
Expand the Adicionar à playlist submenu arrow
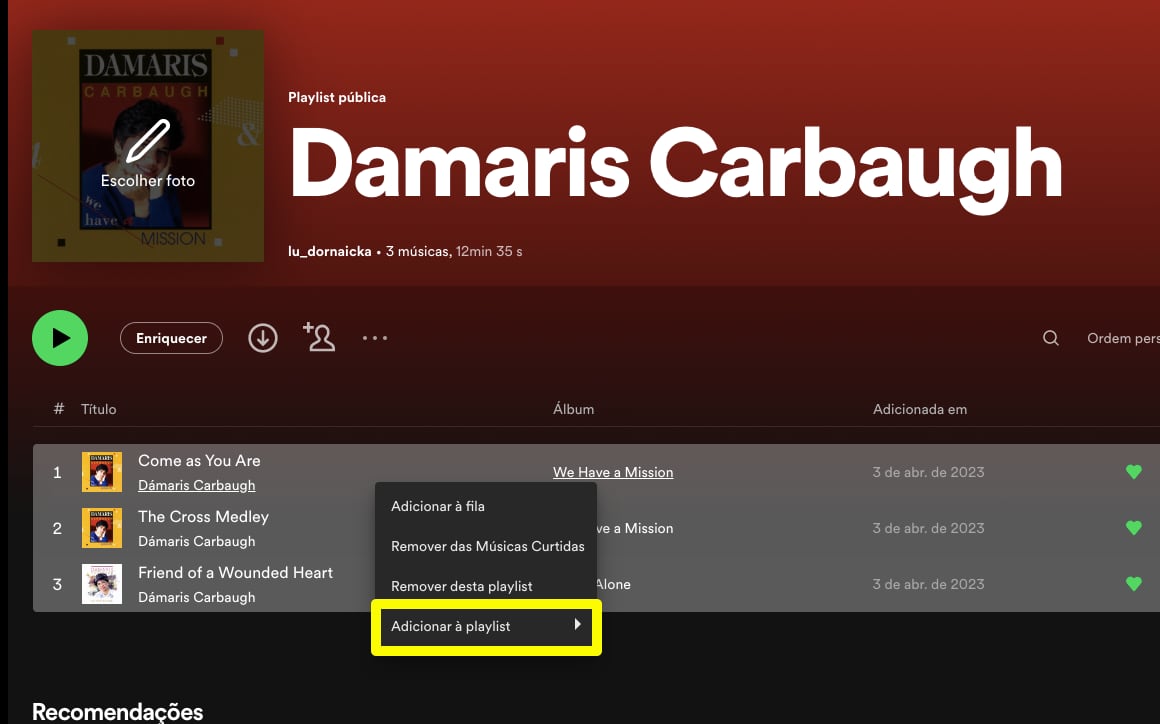click(x=577, y=625)
